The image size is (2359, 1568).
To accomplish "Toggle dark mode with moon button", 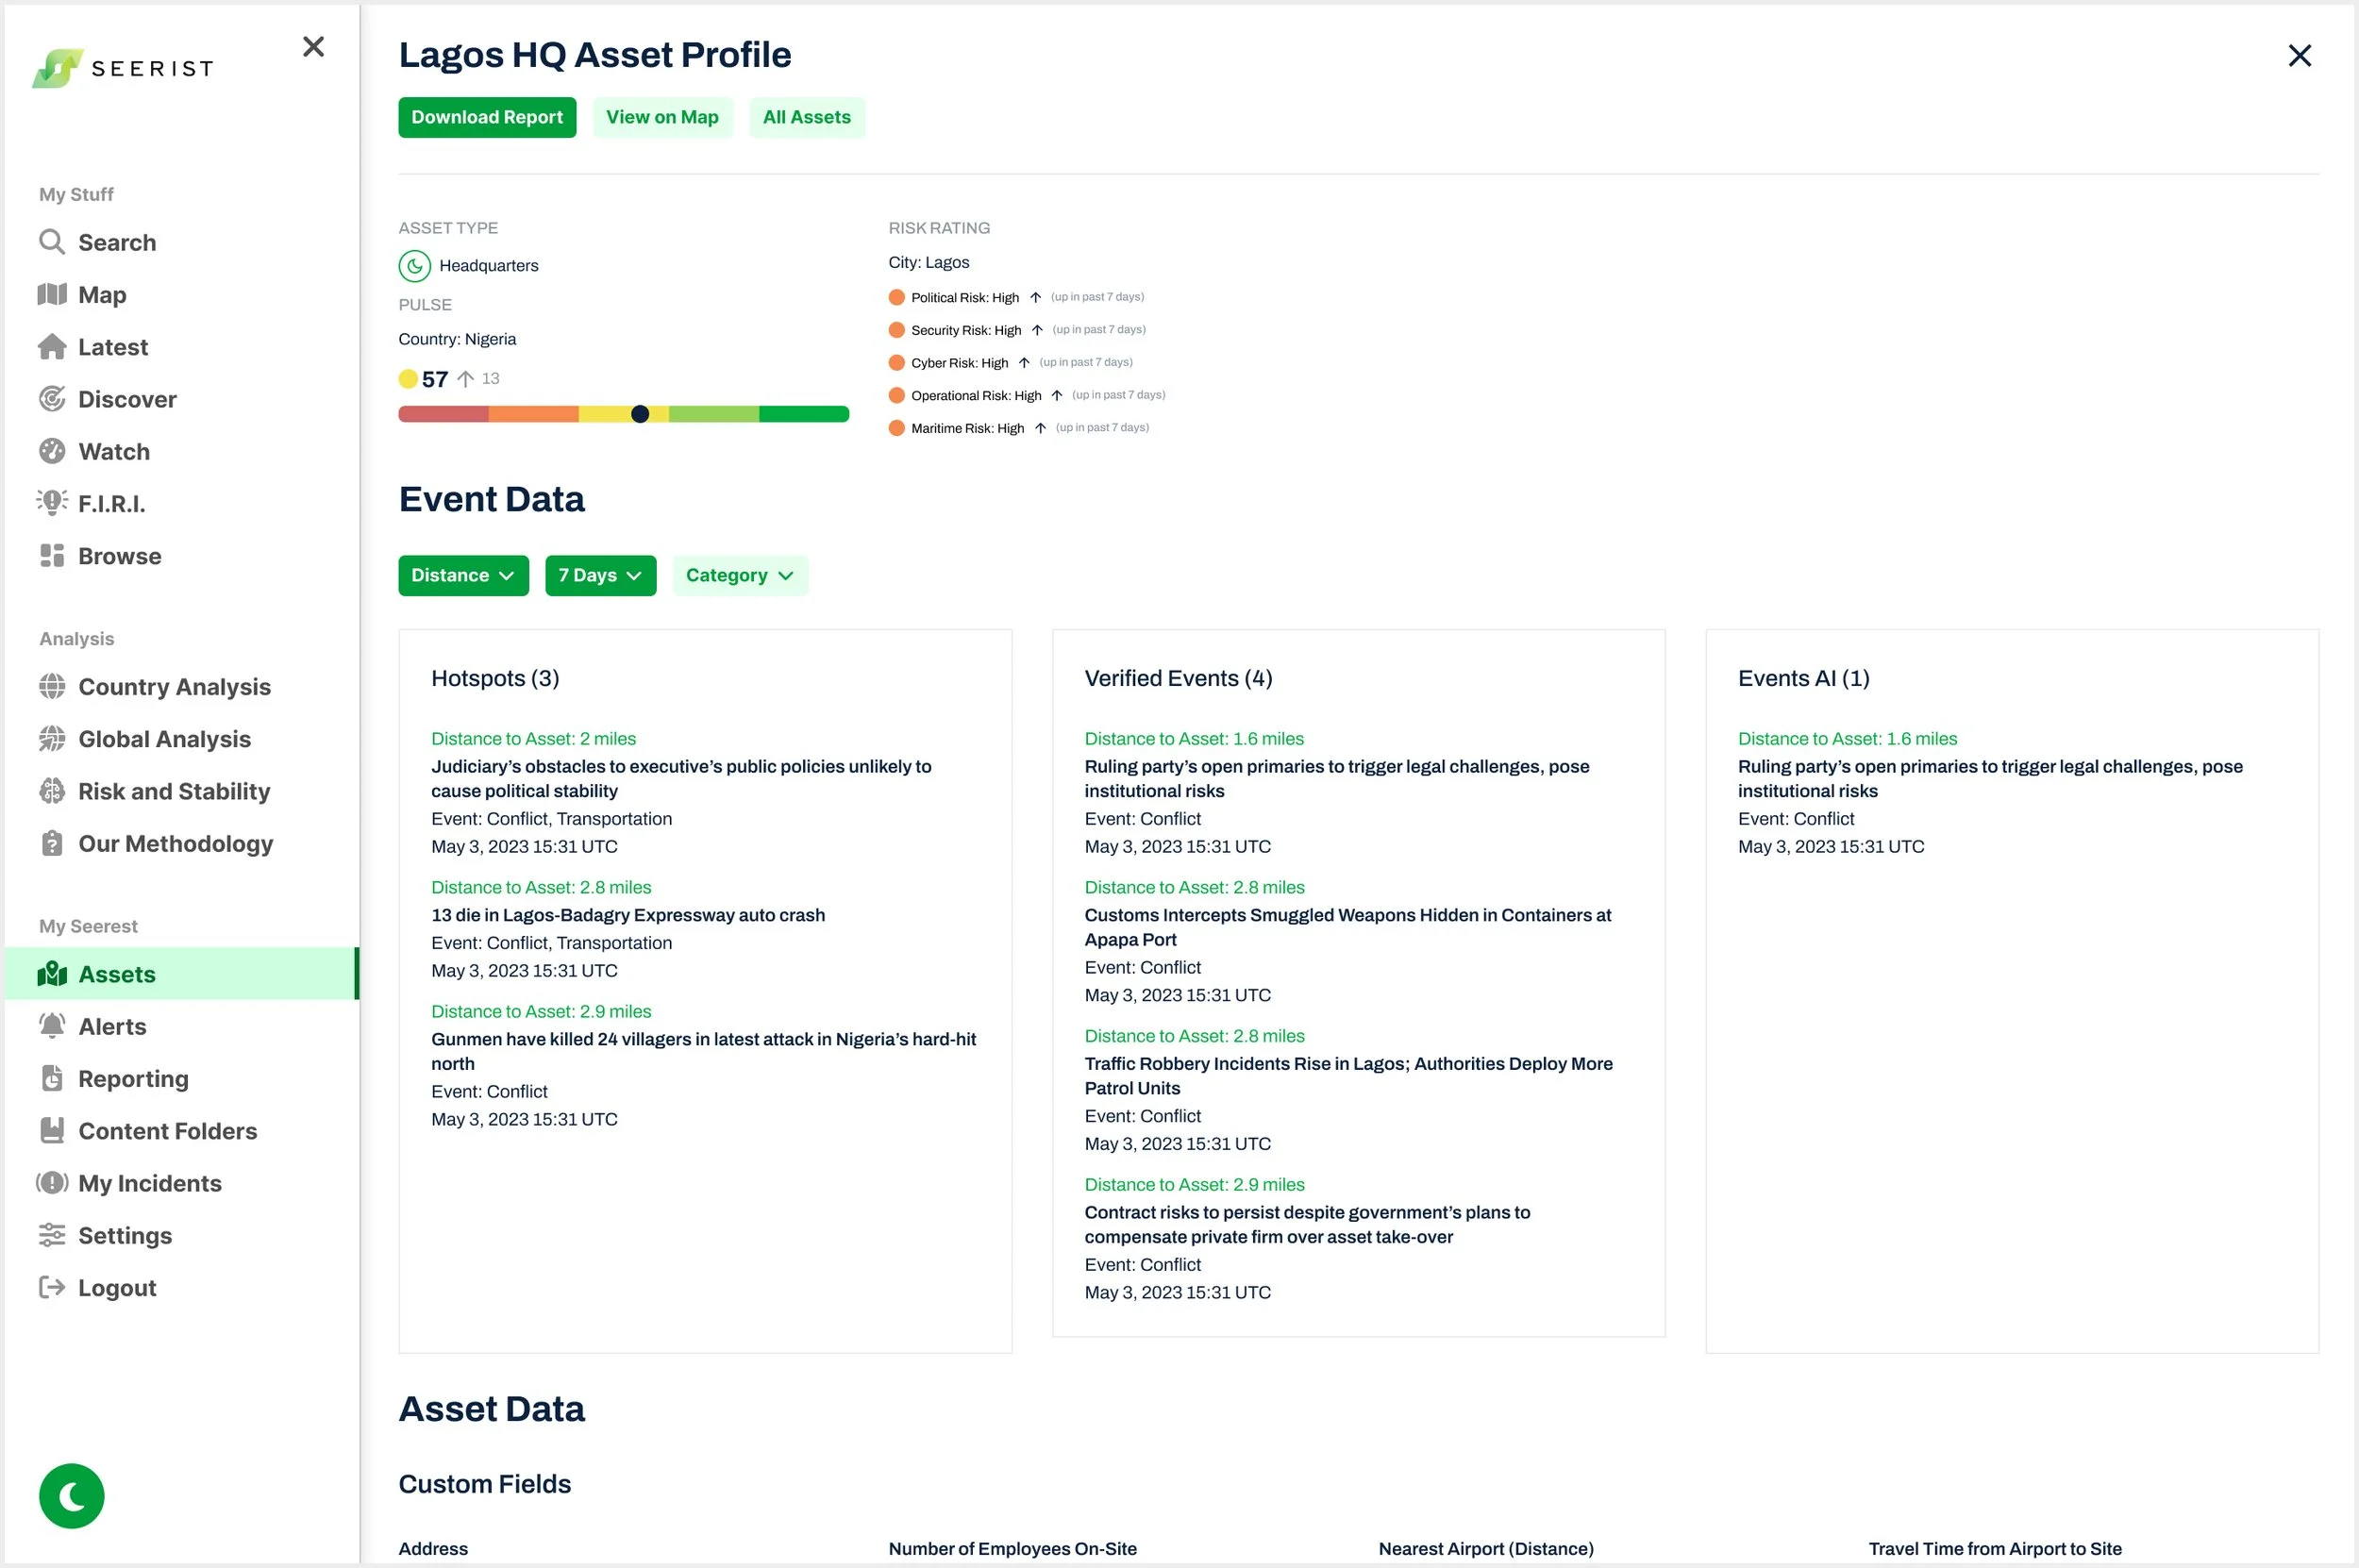I will [71, 1496].
